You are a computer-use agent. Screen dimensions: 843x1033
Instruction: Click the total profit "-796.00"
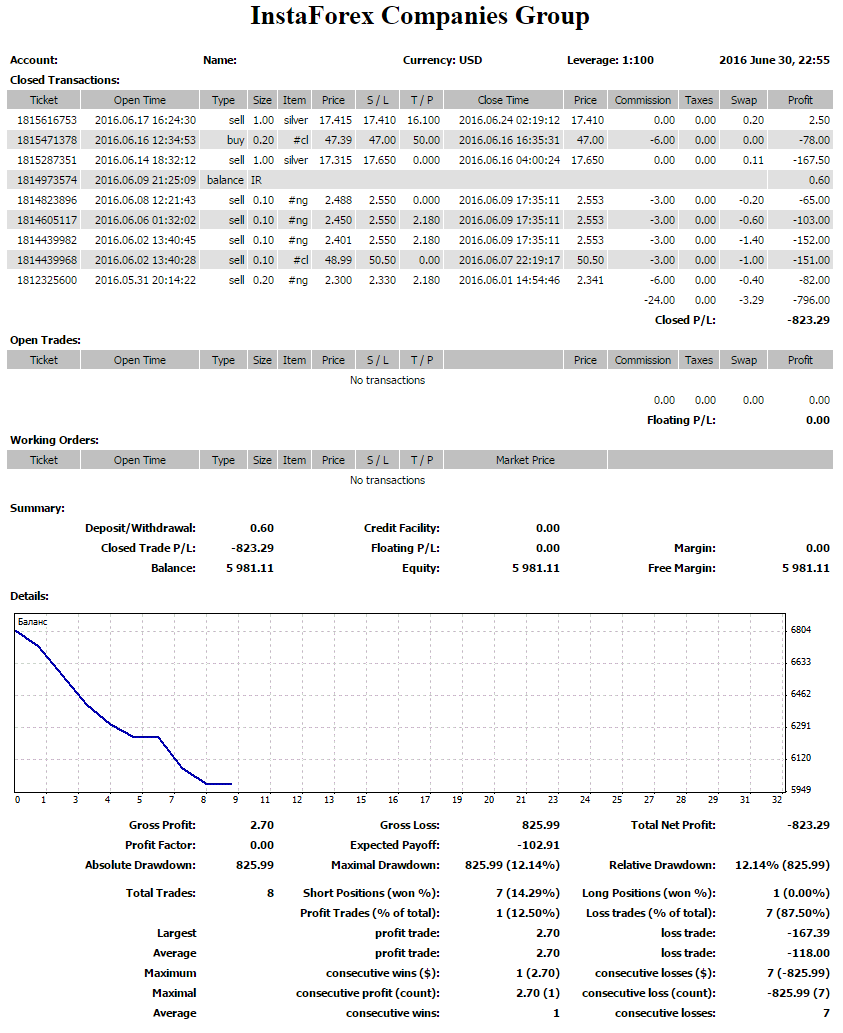click(x=811, y=300)
